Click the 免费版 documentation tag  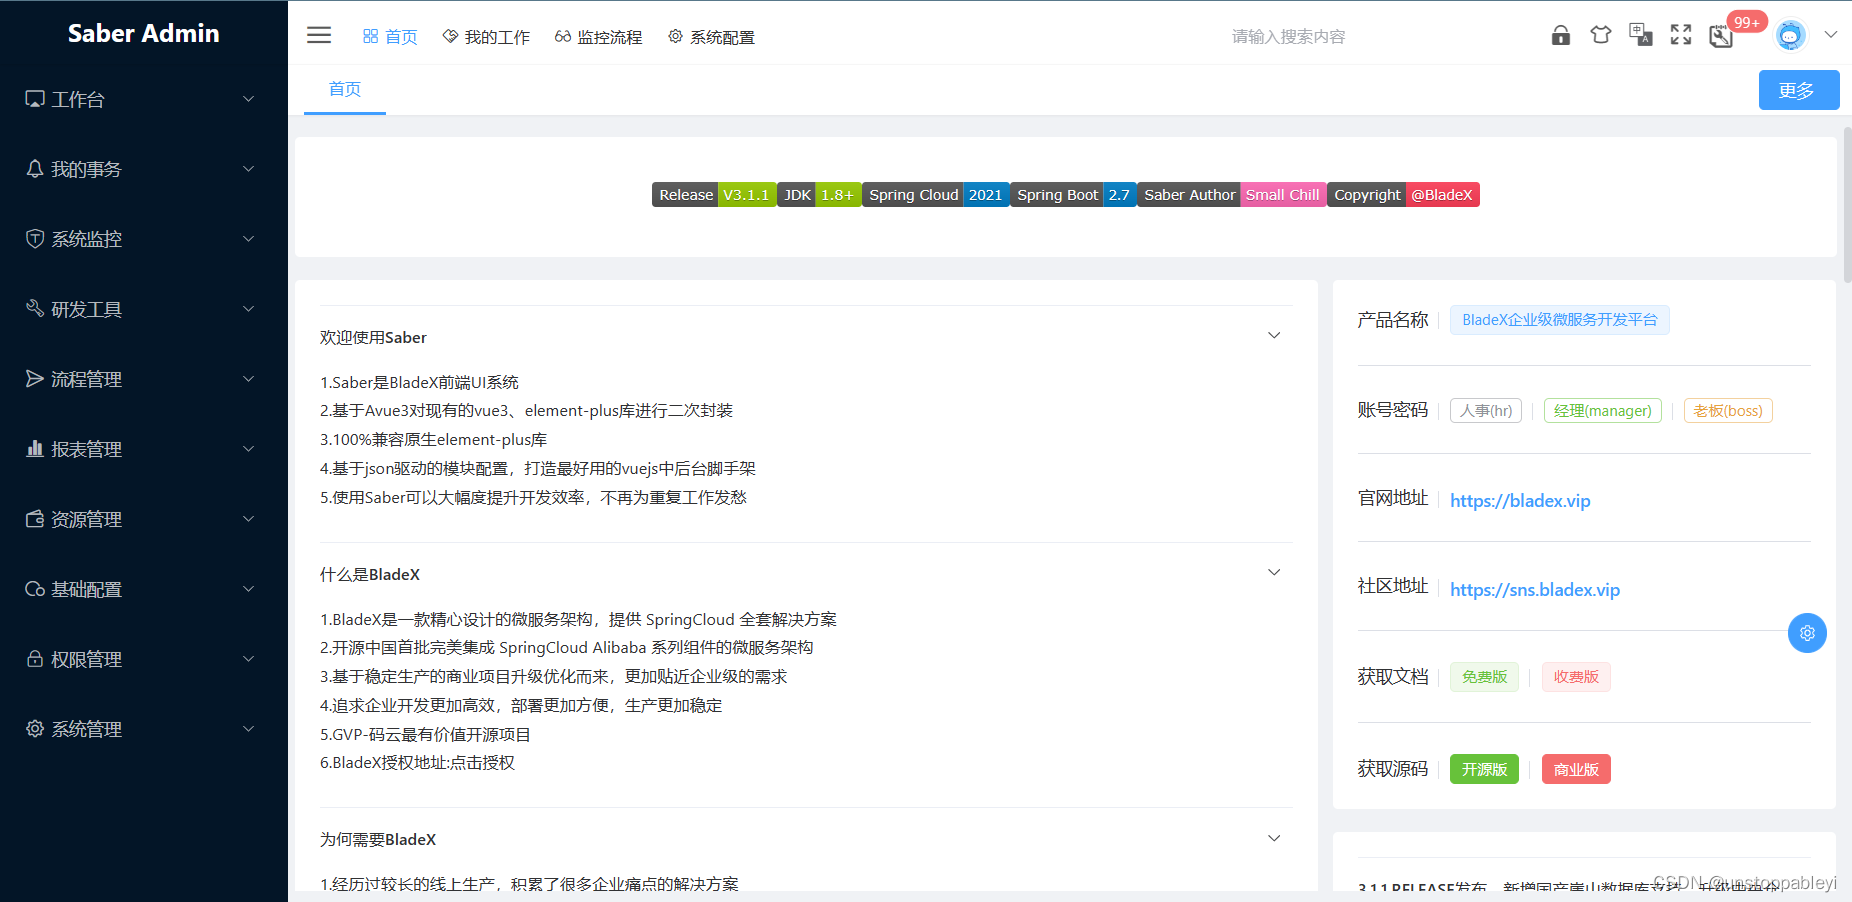(x=1484, y=677)
